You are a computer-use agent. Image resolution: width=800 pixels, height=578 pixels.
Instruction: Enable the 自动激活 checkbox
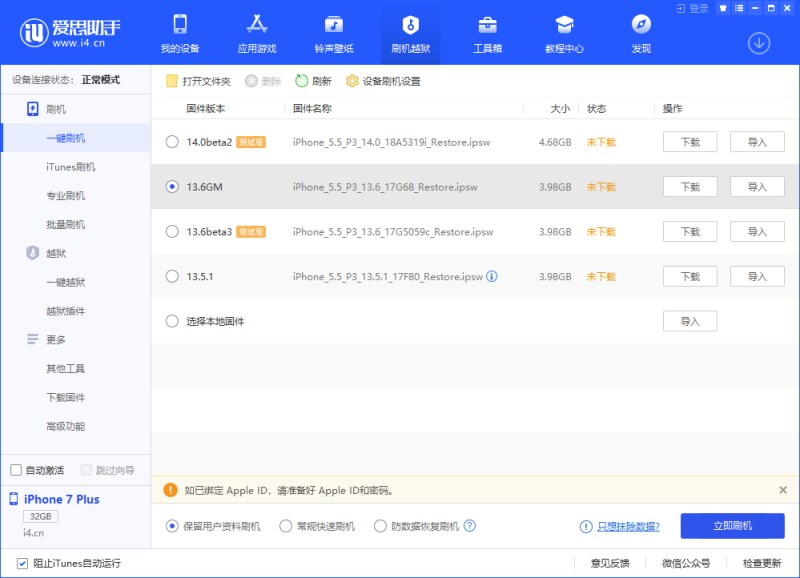tap(16, 470)
